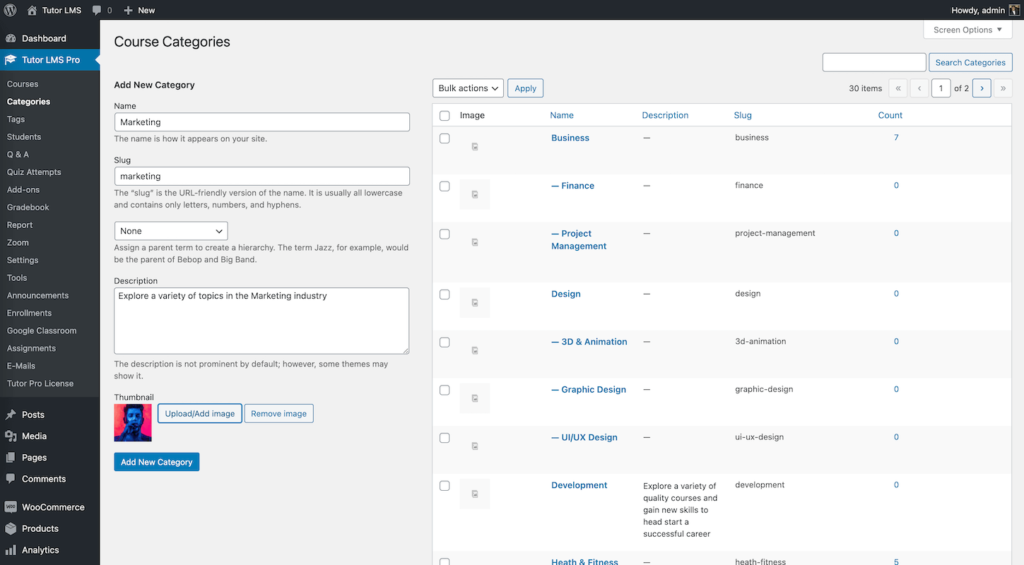The image size is (1024, 565).
Task: Click the Add New Category button
Action: click(x=157, y=462)
